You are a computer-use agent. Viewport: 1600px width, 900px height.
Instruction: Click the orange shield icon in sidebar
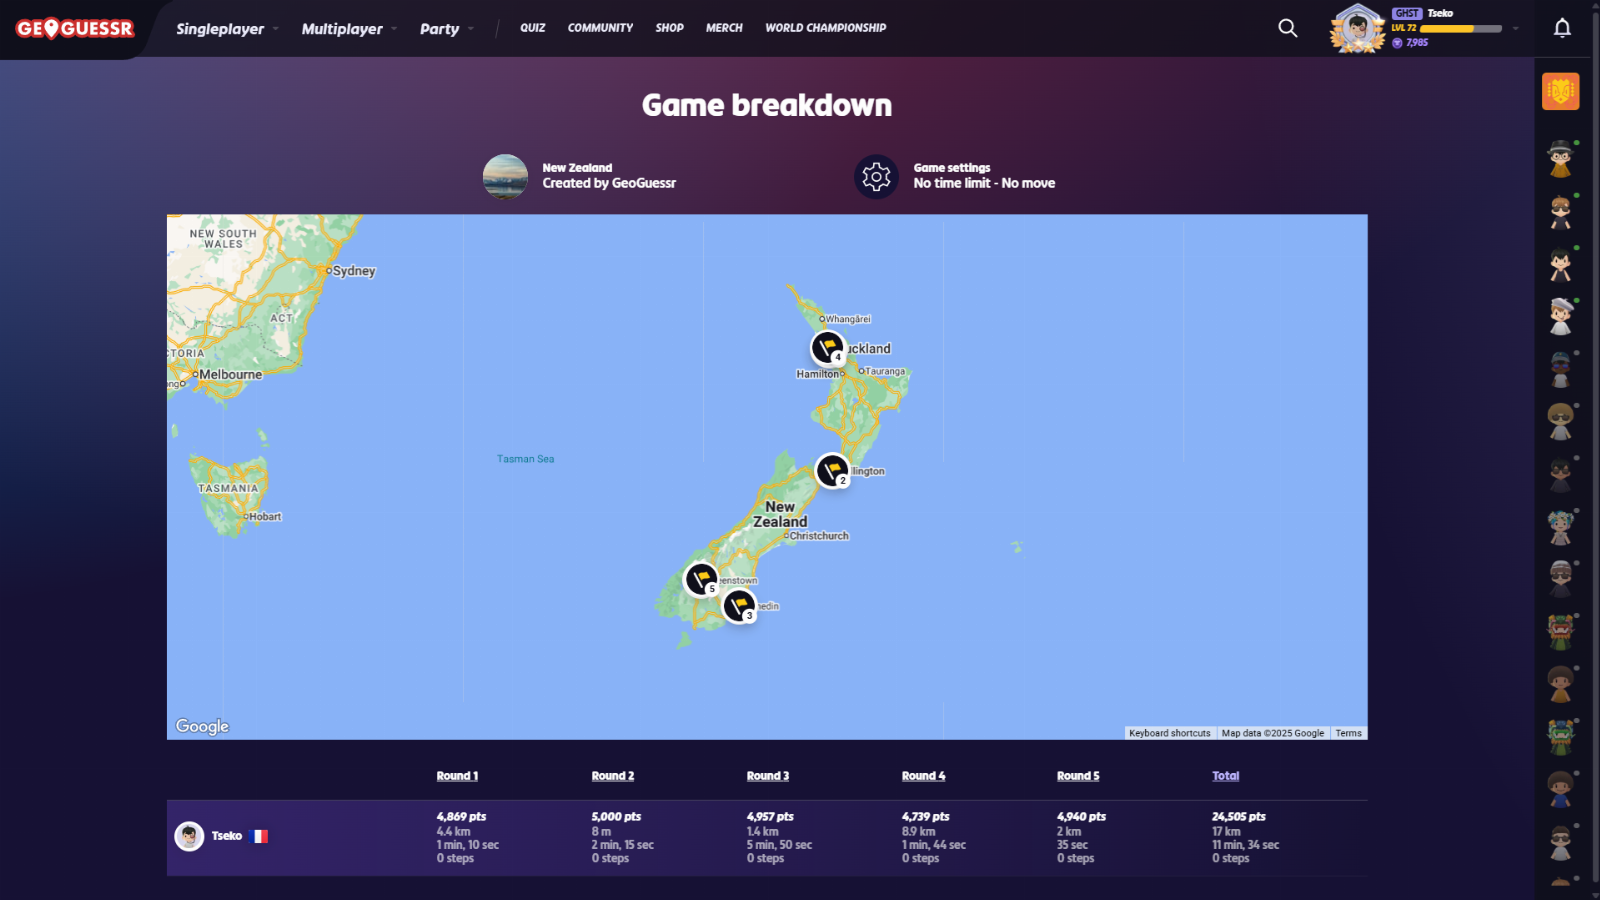click(x=1560, y=91)
